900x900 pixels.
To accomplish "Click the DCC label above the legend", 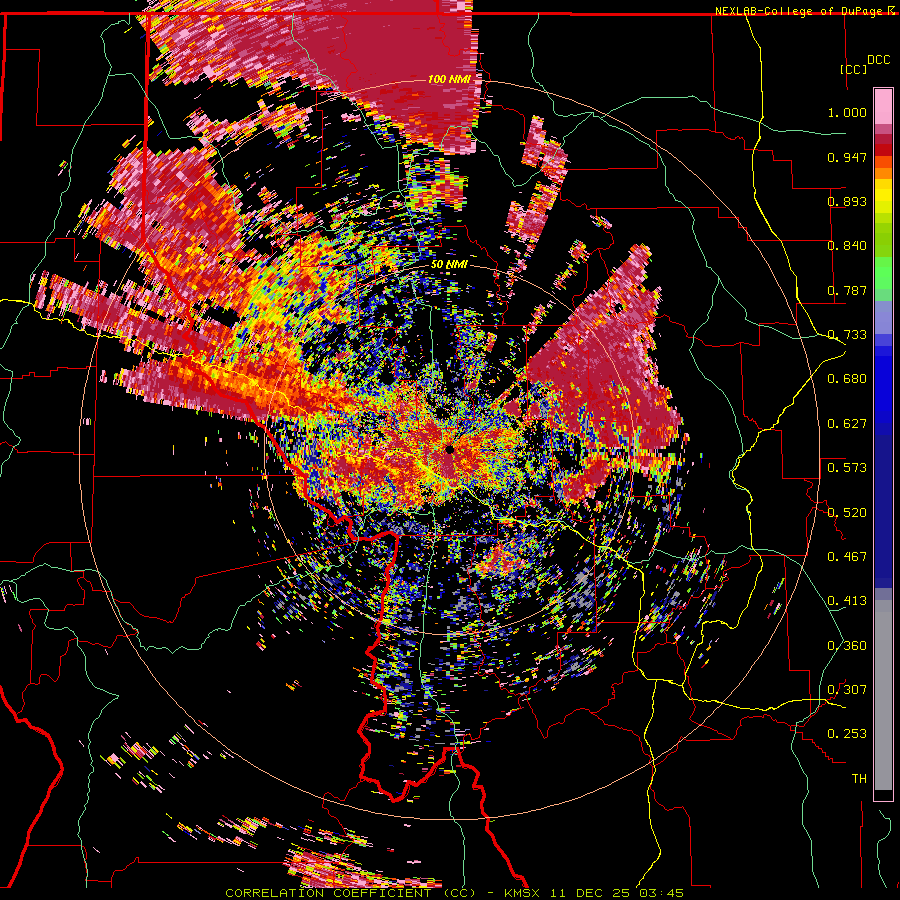I will [879, 60].
